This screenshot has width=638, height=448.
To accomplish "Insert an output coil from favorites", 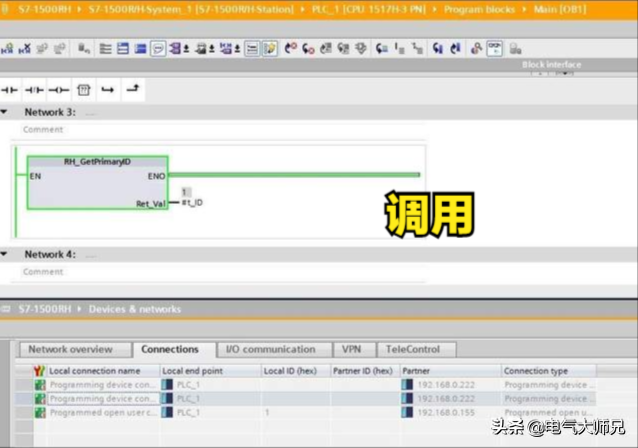I will pos(59,90).
